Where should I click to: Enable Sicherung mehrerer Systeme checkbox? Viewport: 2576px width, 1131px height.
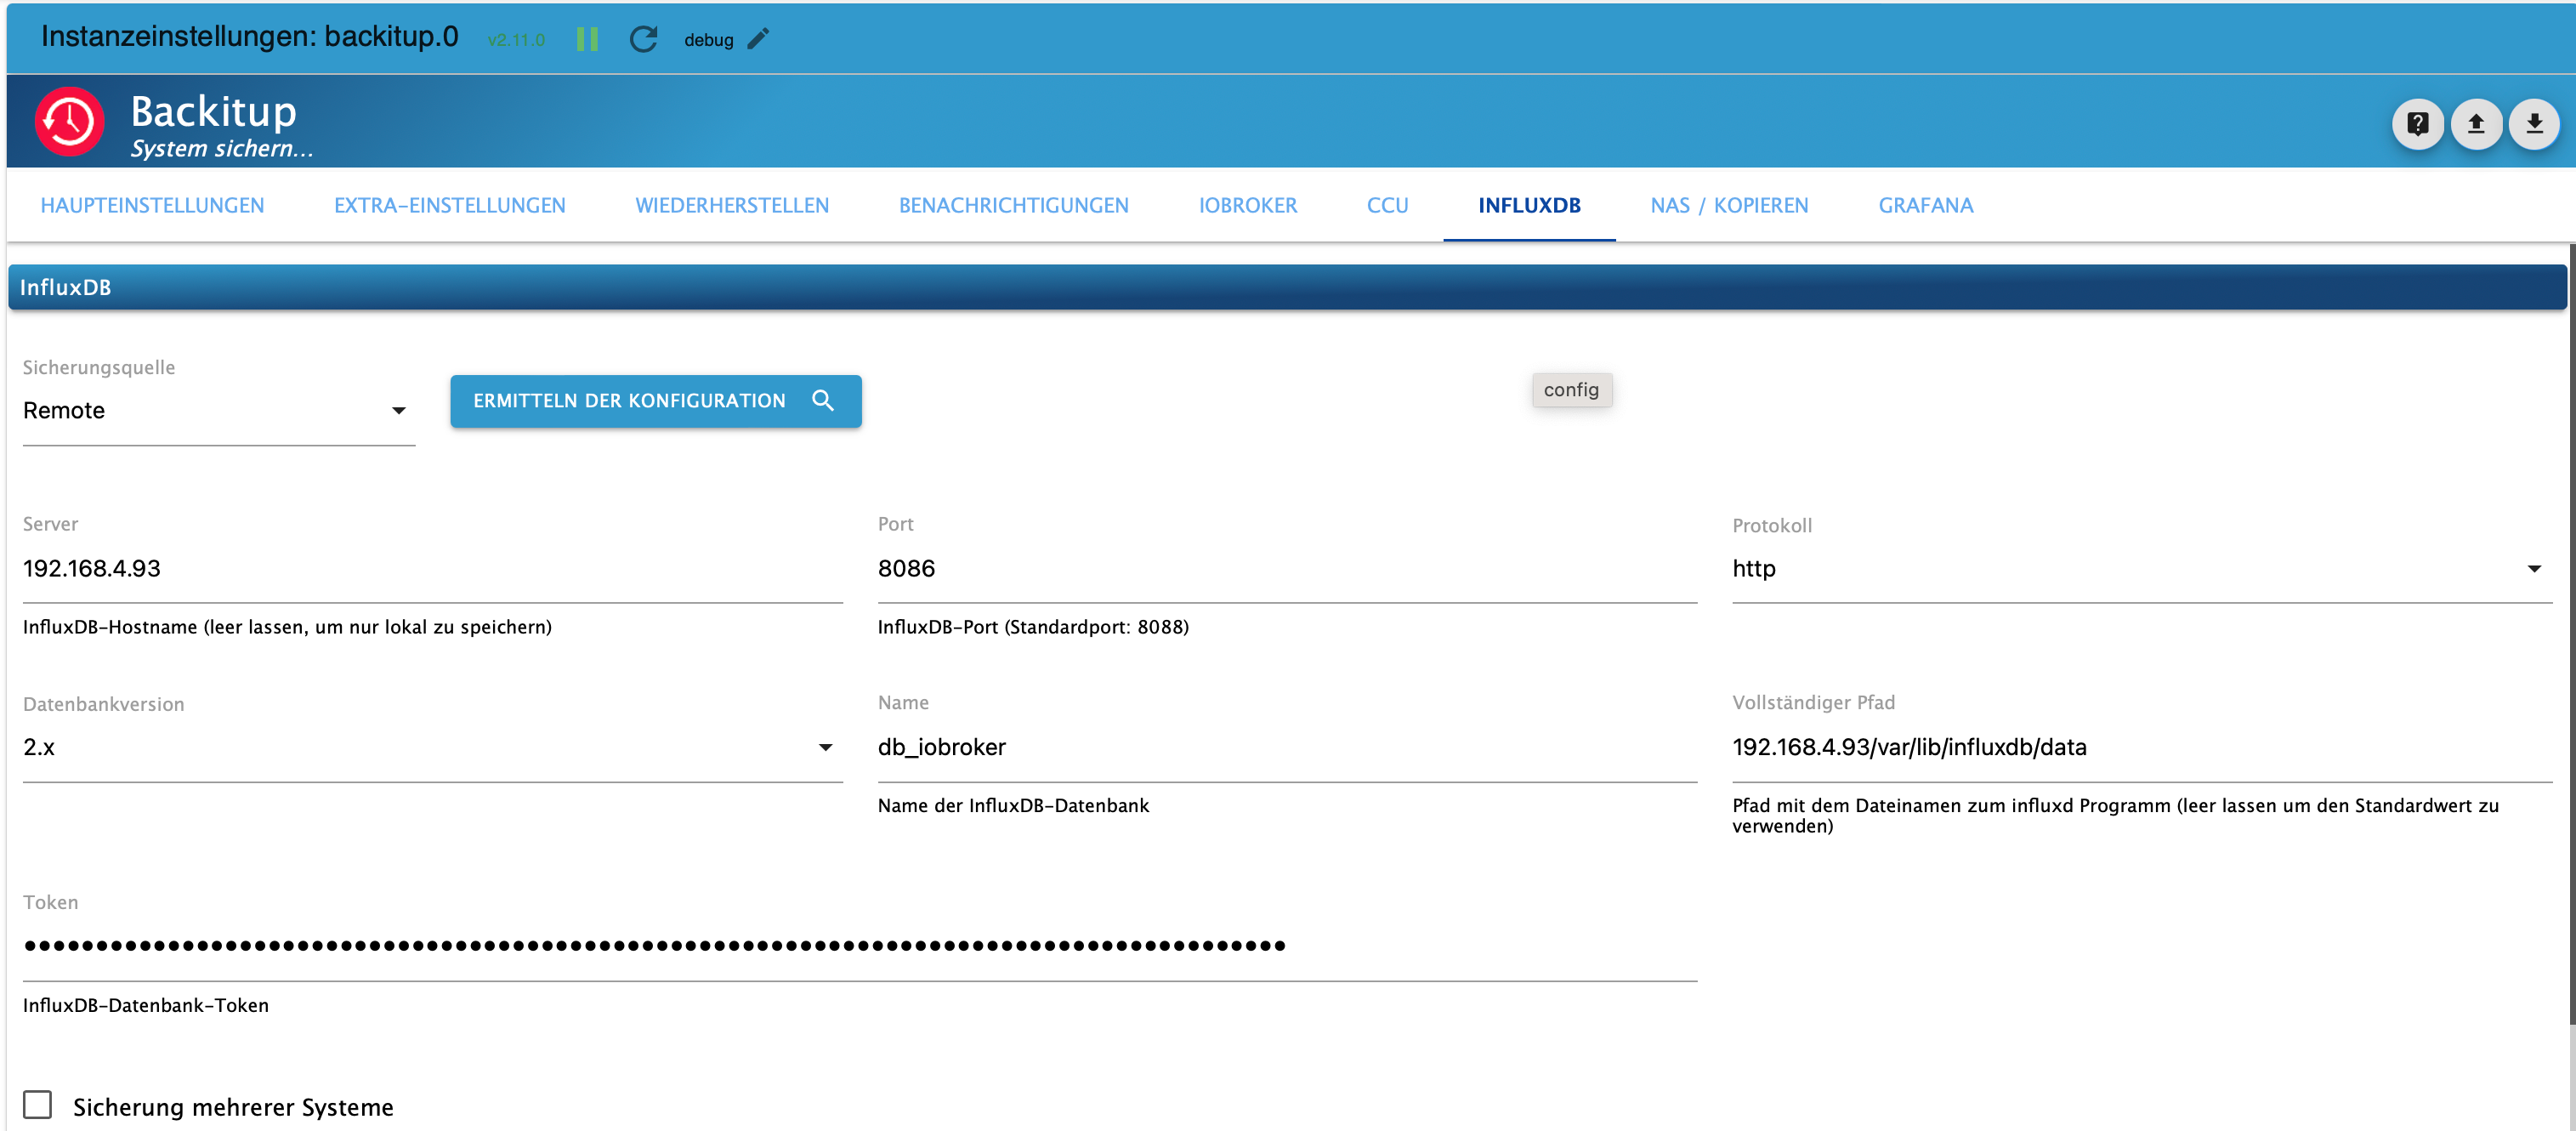click(38, 1104)
